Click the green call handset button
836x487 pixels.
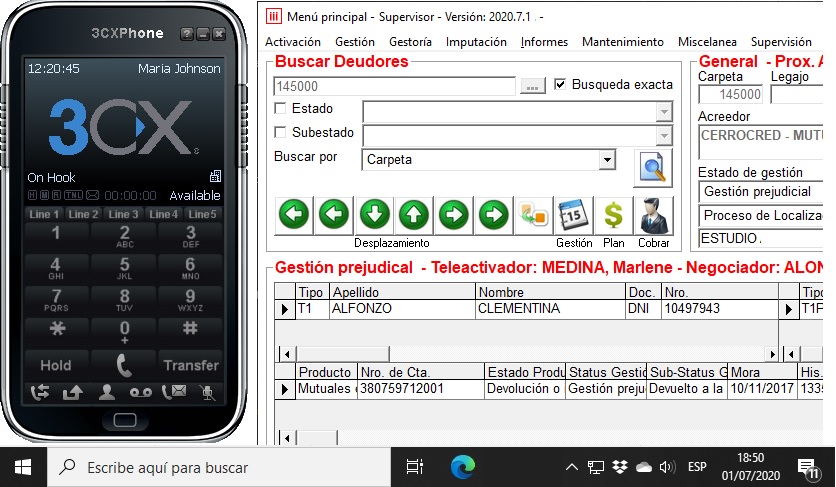tap(124, 365)
